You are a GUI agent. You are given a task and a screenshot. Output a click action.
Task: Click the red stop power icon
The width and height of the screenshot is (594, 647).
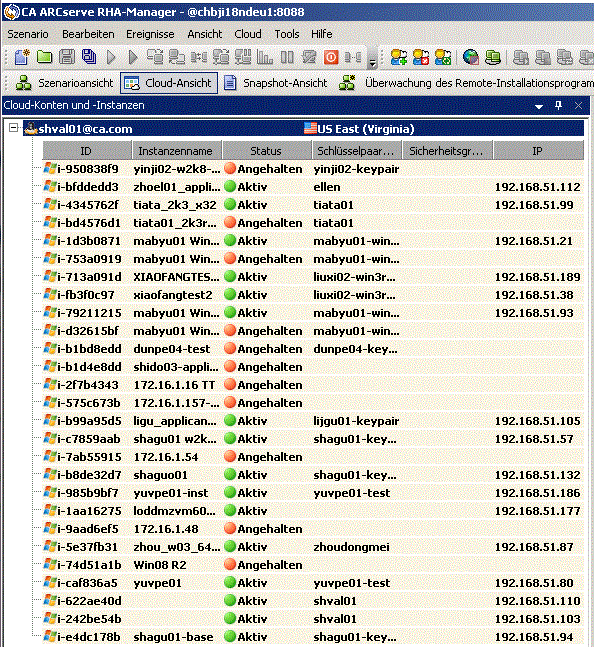tap(330, 57)
